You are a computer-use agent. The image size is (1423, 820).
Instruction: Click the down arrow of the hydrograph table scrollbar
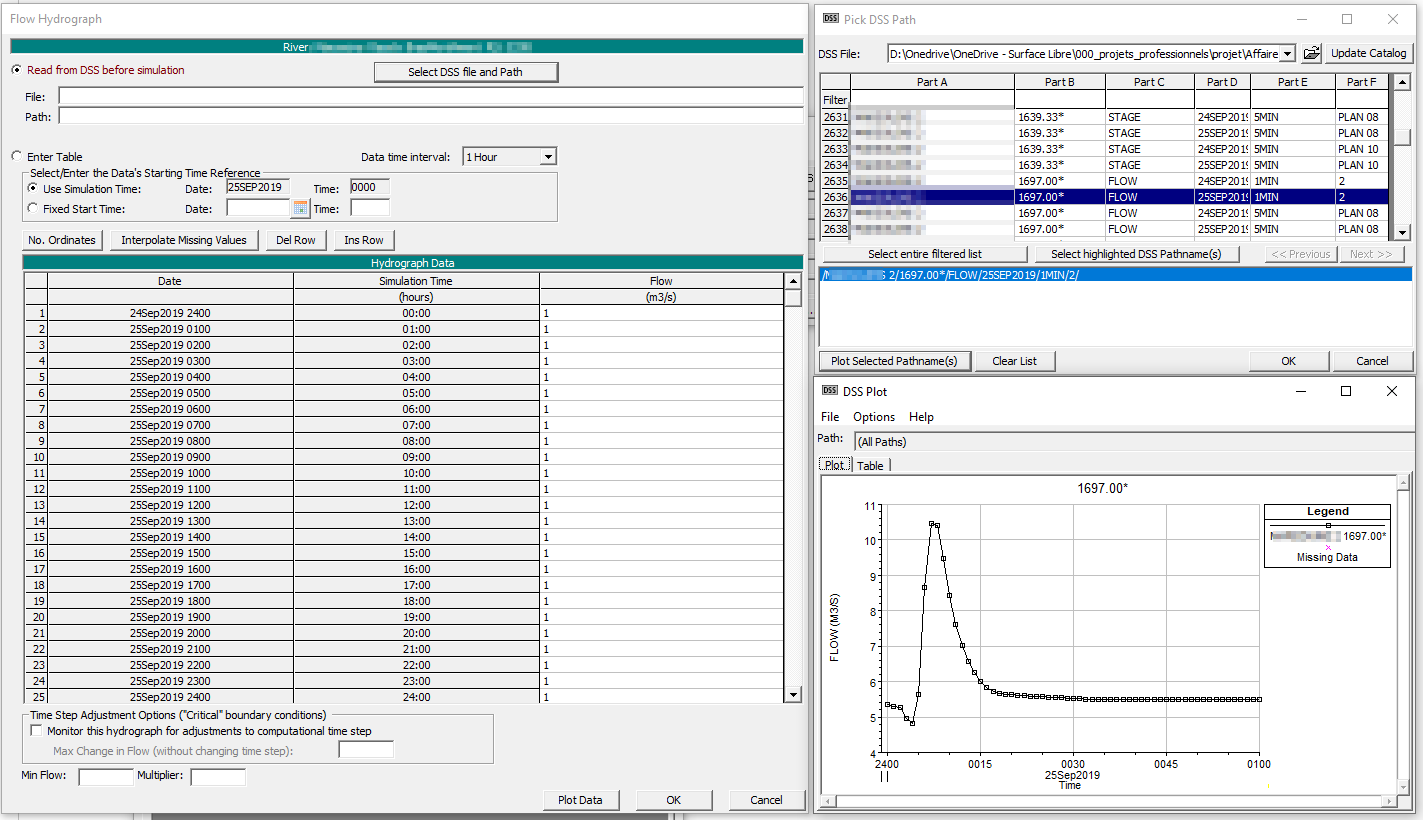coord(793,695)
